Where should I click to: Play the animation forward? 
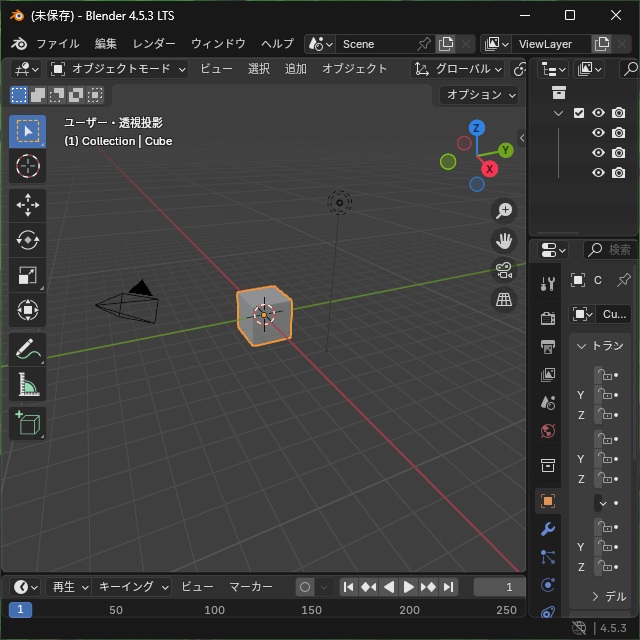[x=408, y=587]
